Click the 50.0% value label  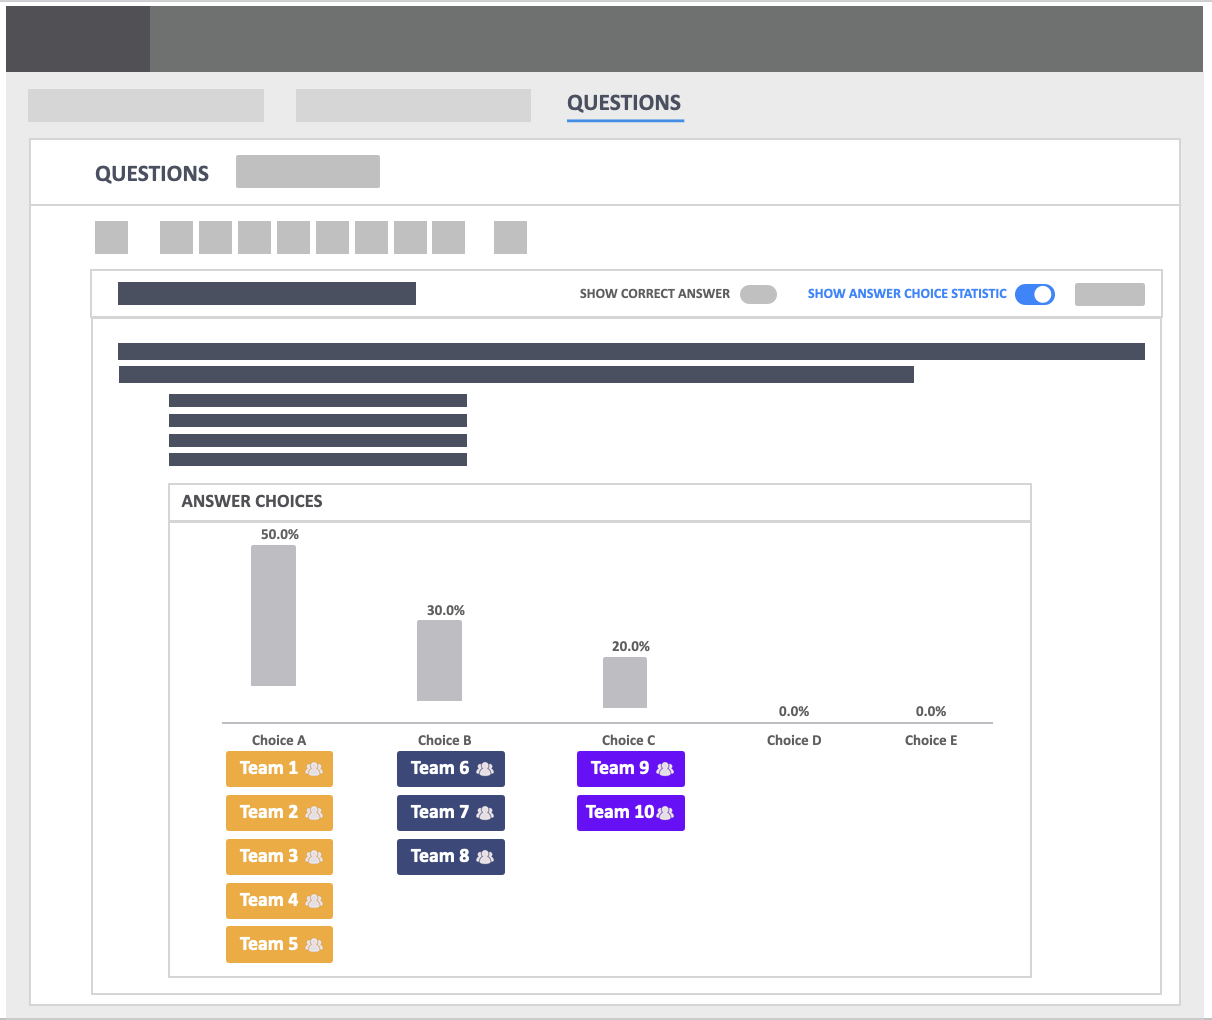tap(280, 535)
